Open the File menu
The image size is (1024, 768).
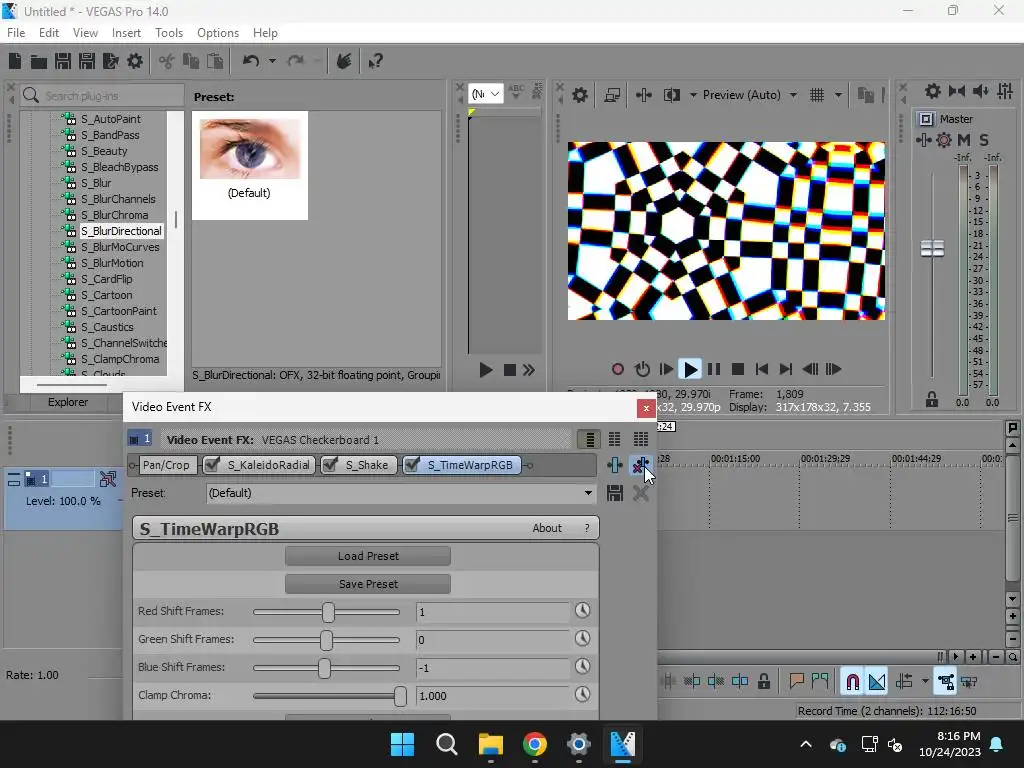point(16,33)
